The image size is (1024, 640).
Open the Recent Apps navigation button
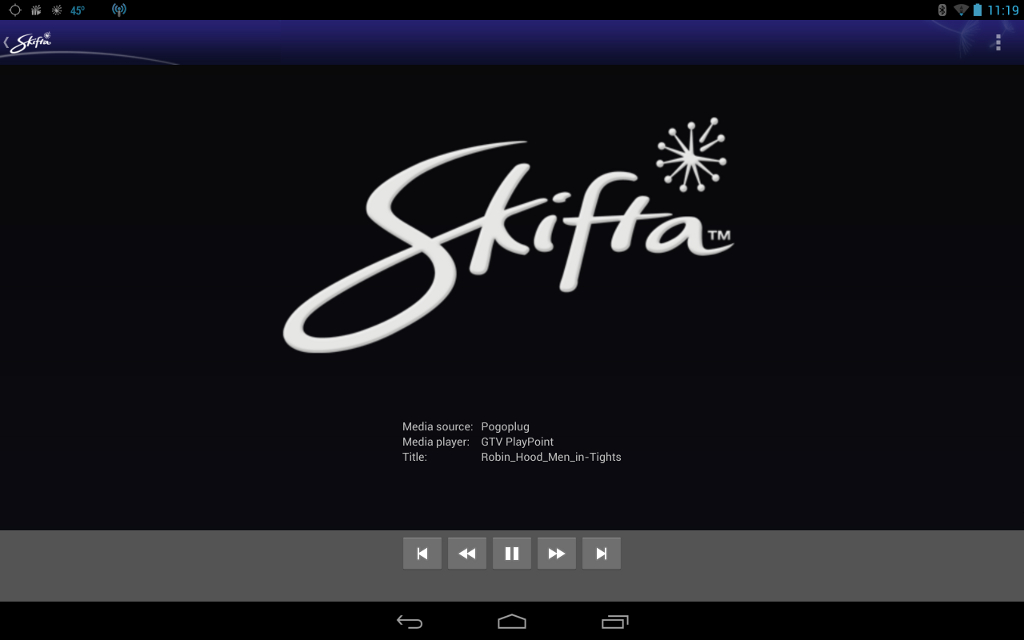[x=615, y=621]
